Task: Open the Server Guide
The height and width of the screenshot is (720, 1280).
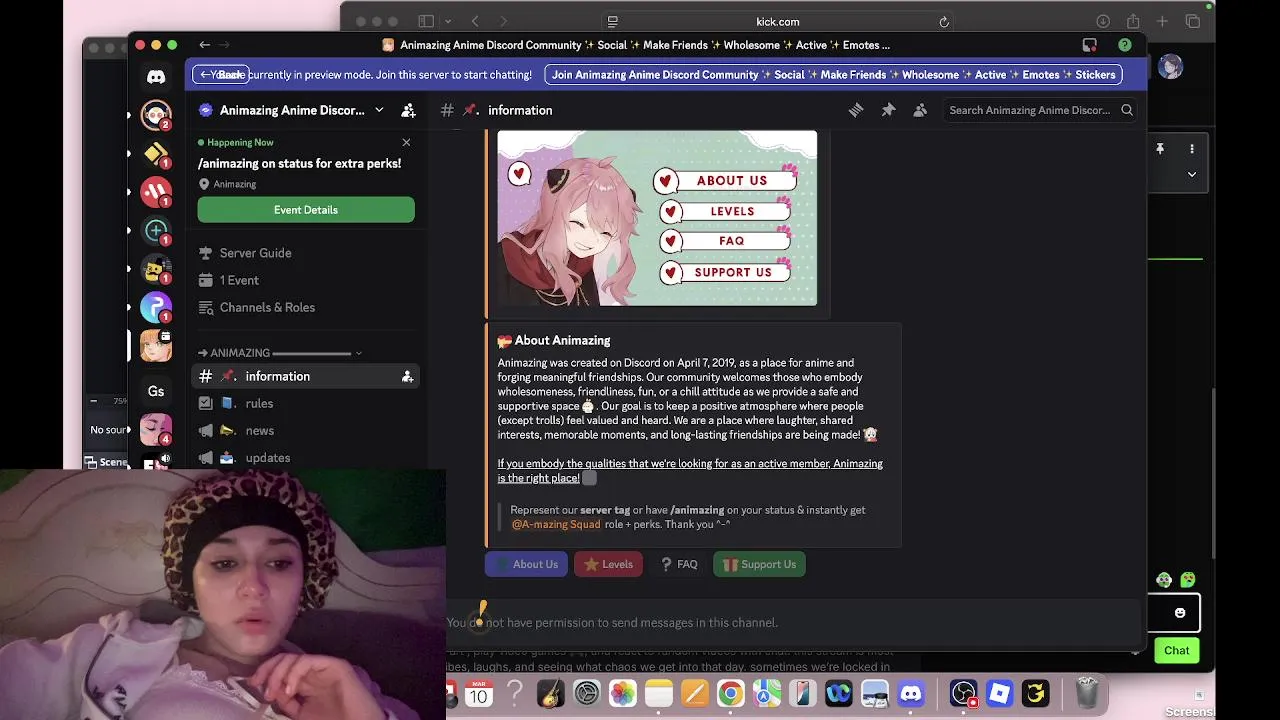Action: pyautogui.click(x=305, y=253)
